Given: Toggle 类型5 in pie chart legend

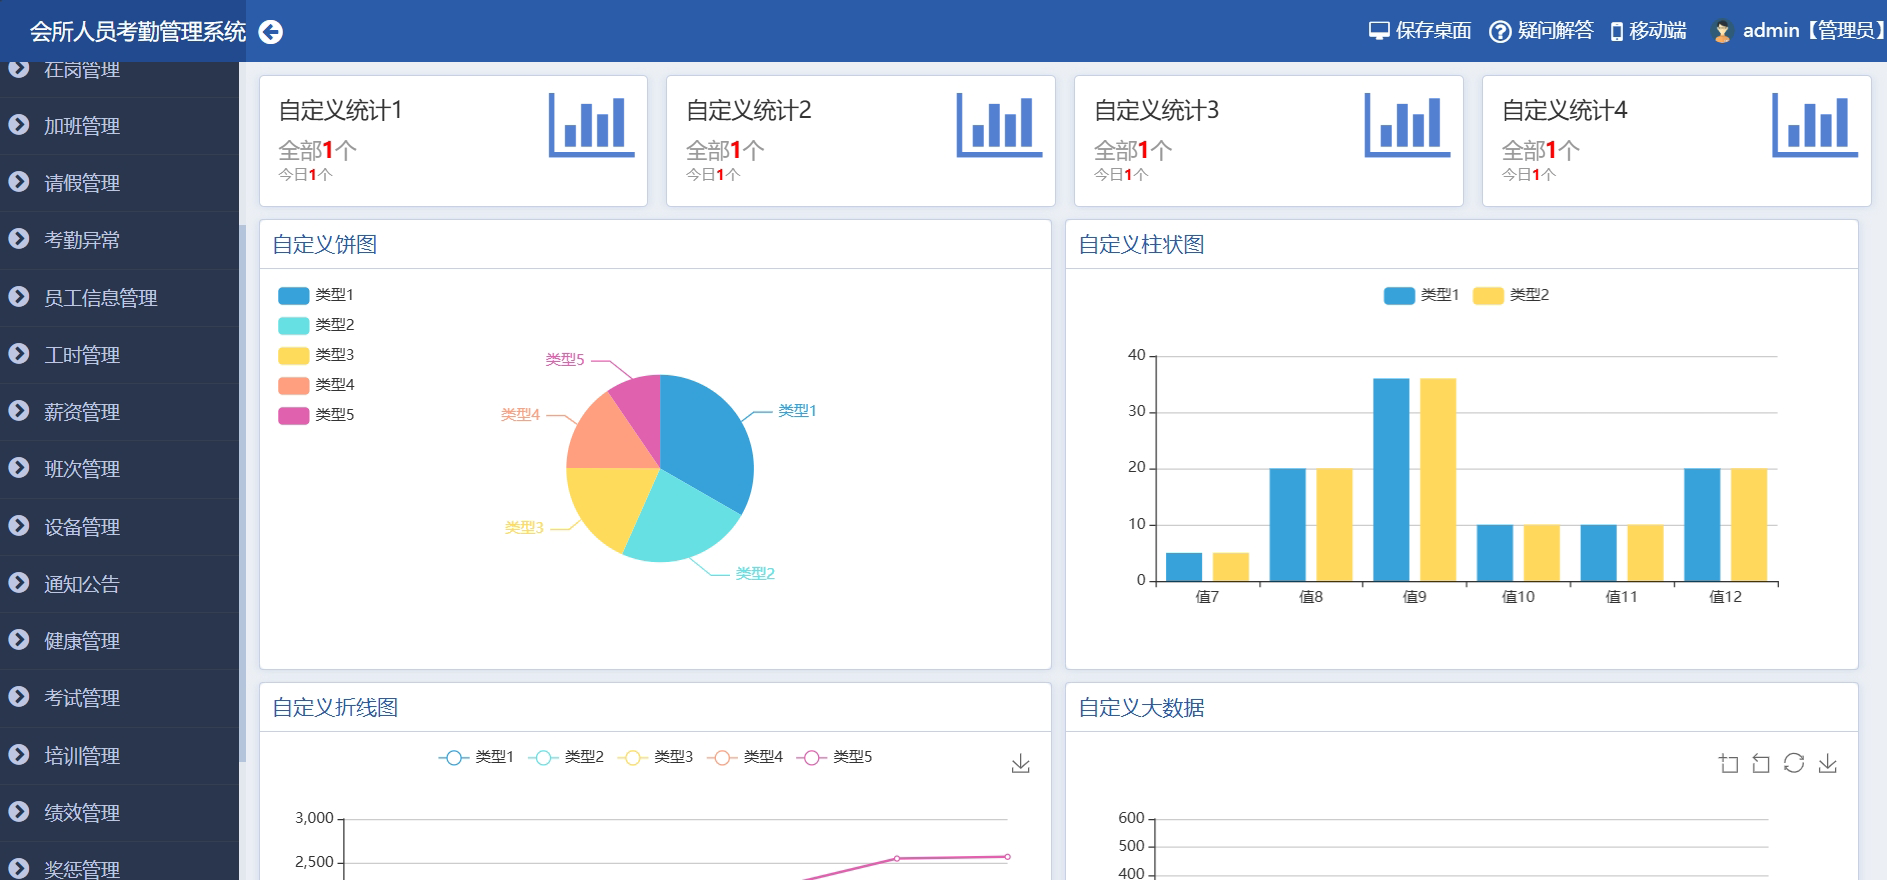Looking at the screenshot, I should pos(316,415).
